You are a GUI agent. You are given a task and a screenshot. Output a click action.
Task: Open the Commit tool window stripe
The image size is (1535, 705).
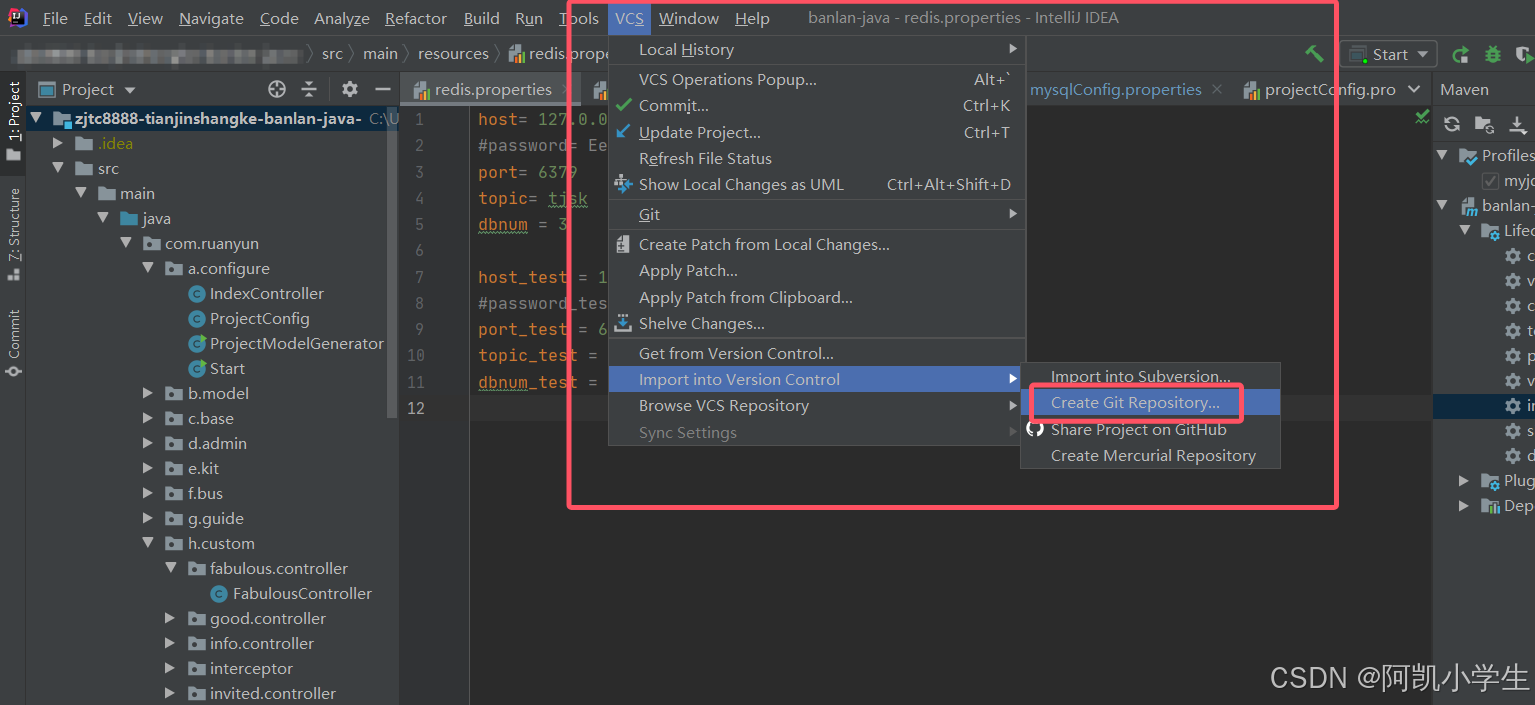click(14, 343)
